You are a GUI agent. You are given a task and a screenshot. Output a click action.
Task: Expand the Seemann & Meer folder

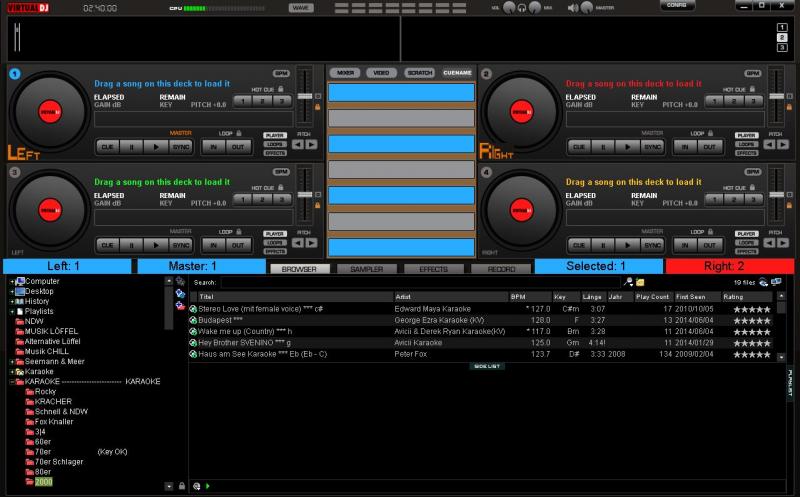(x=12, y=361)
